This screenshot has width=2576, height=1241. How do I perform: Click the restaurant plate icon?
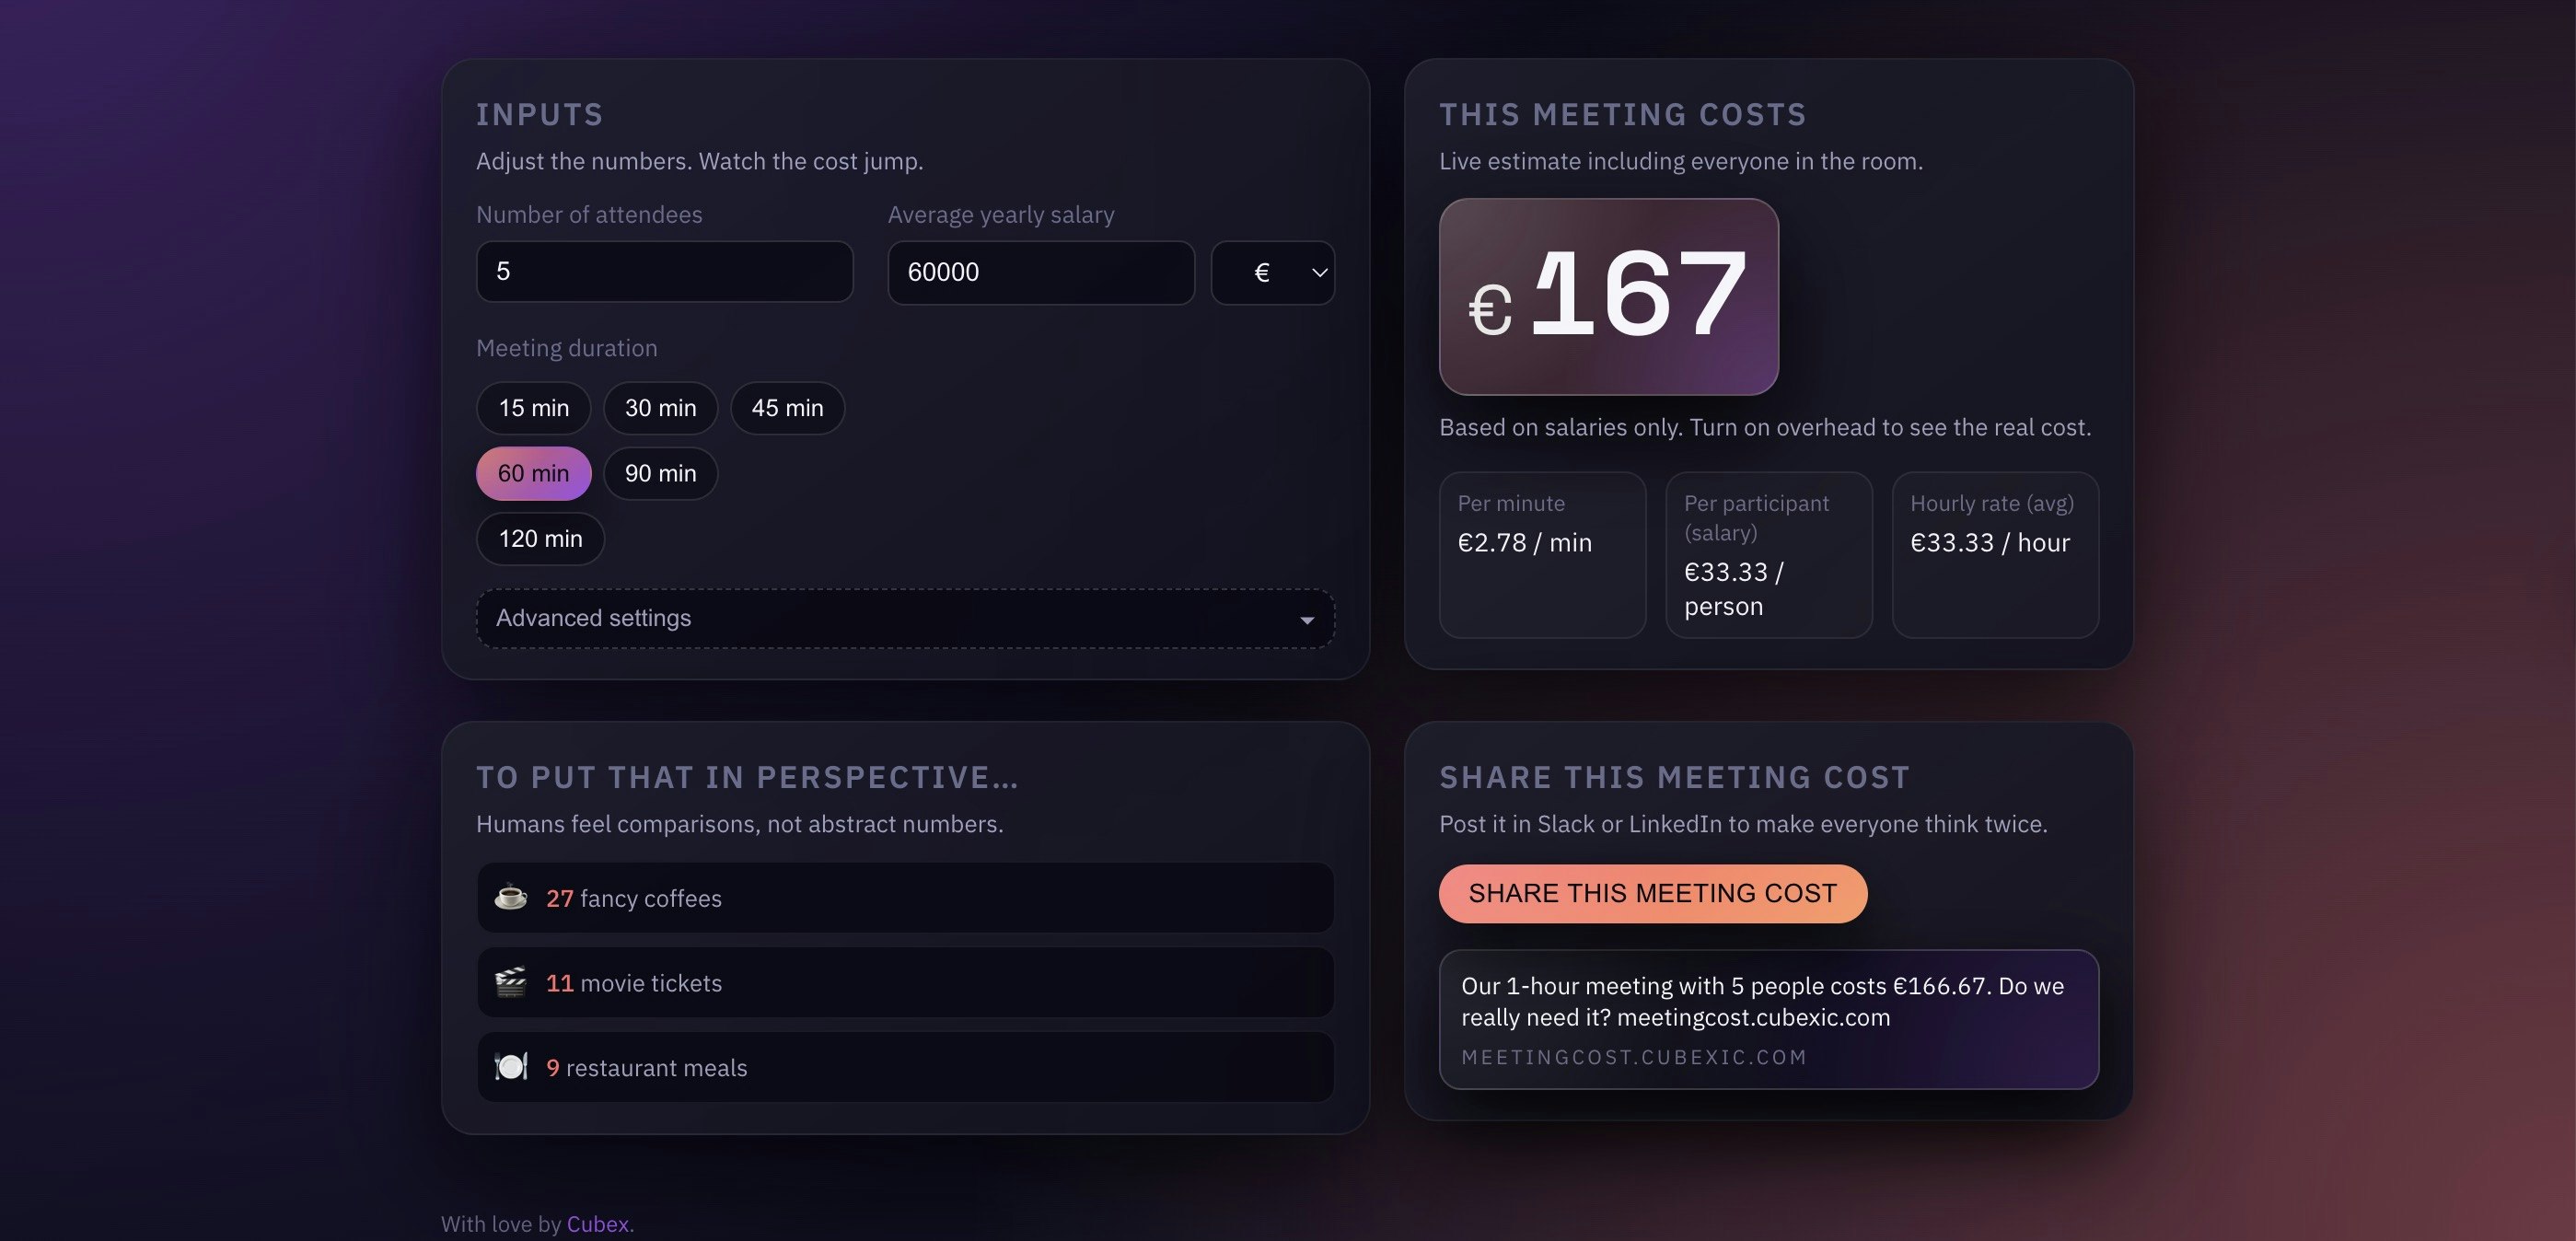point(510,1067)
